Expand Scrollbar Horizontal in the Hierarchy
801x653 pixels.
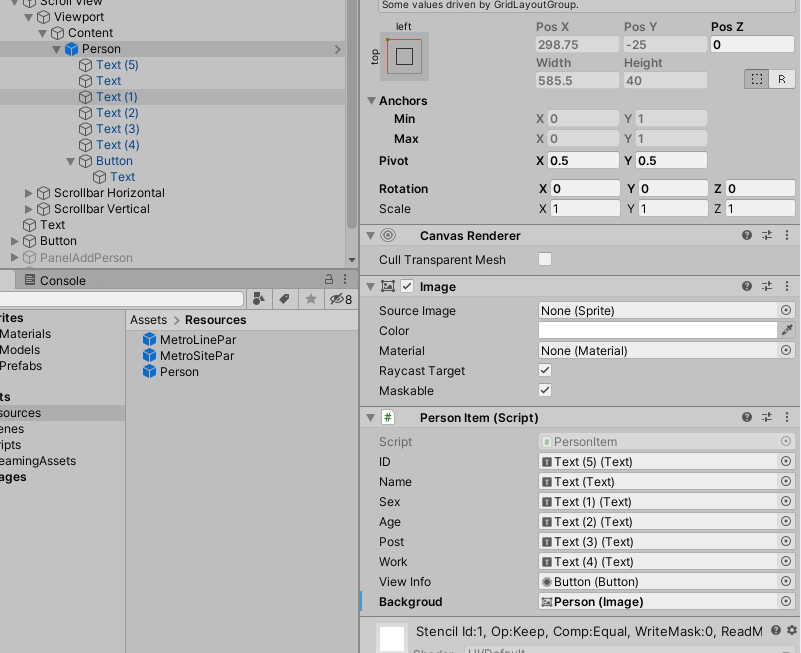click(28, 192)
